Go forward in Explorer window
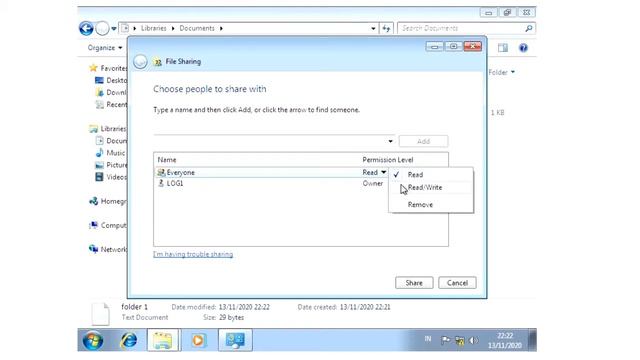The image size is (640, 360). 102,29
